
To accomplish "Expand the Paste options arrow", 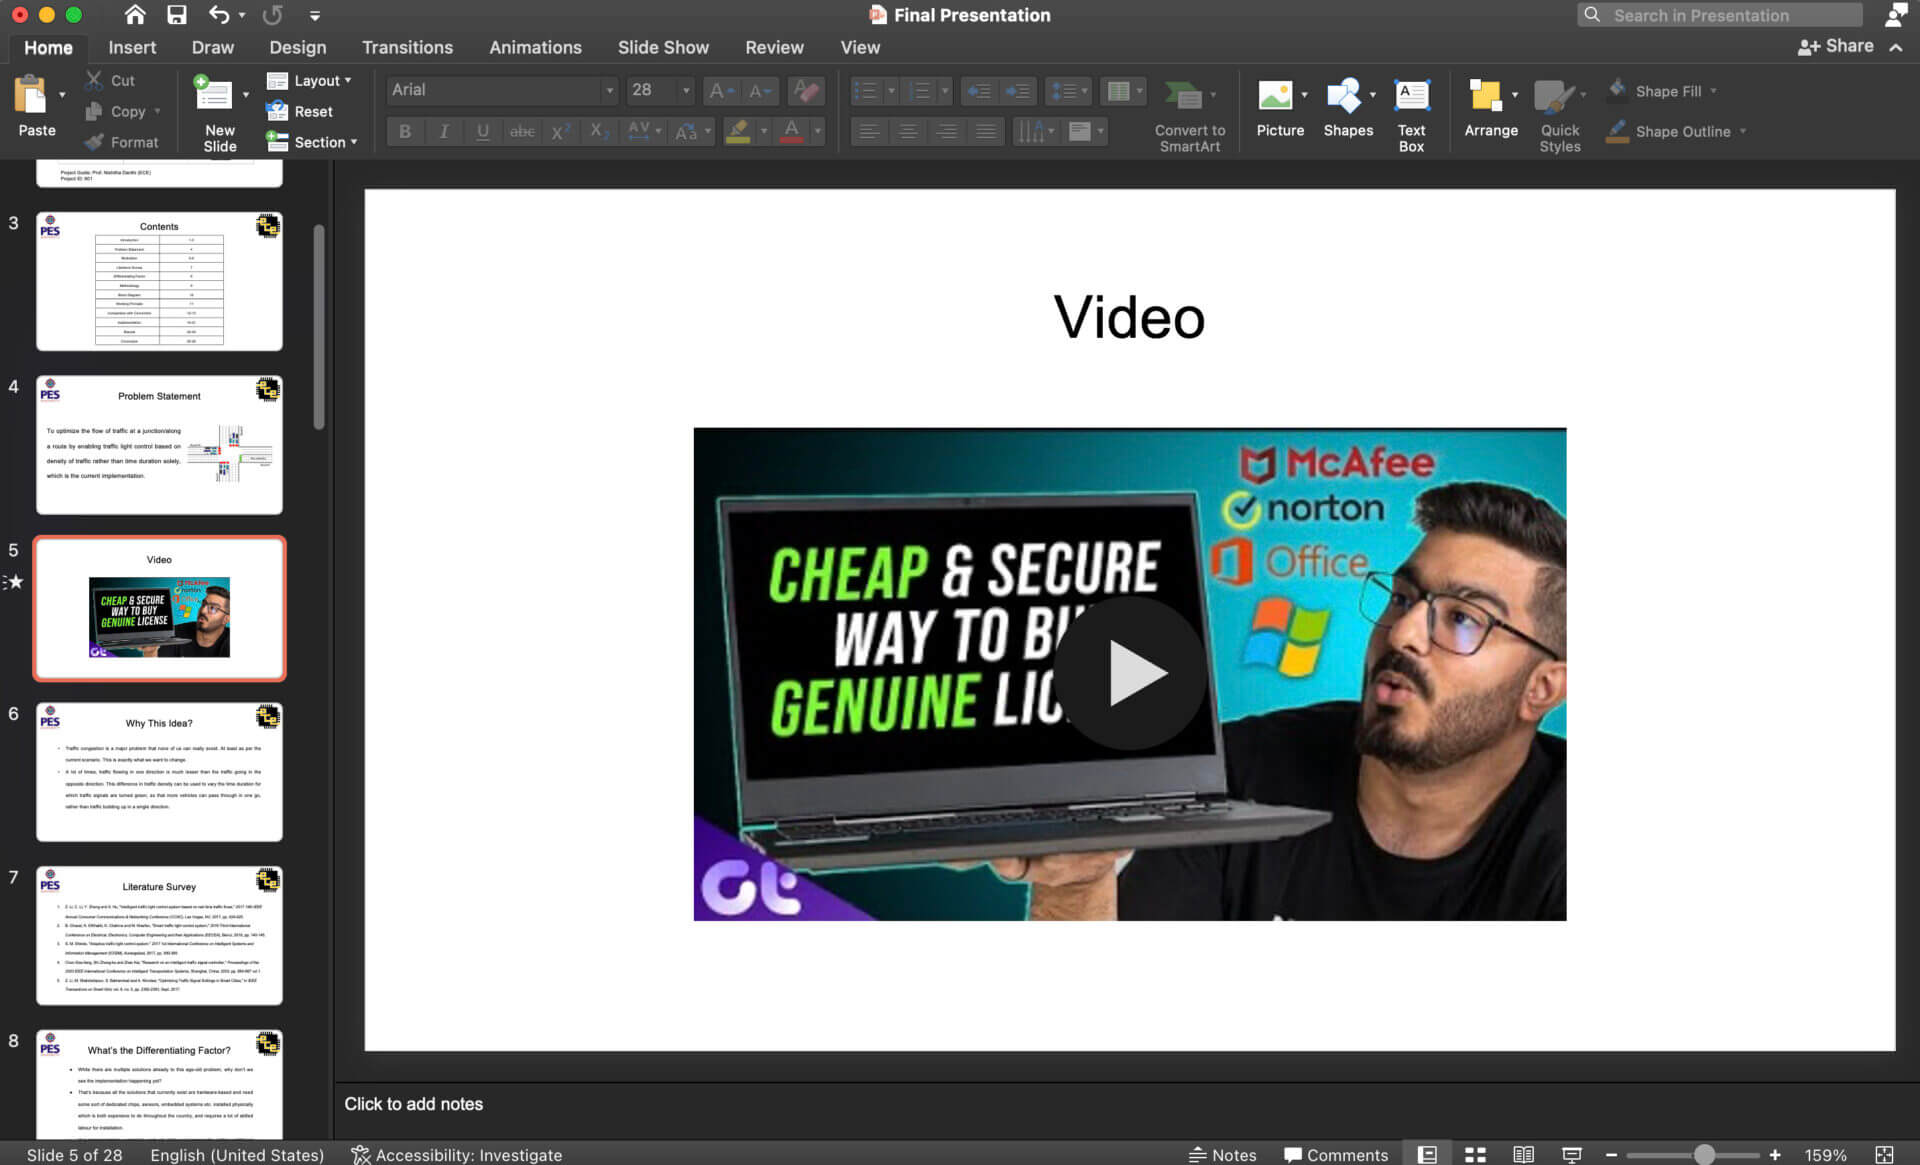I will (62, 95).
